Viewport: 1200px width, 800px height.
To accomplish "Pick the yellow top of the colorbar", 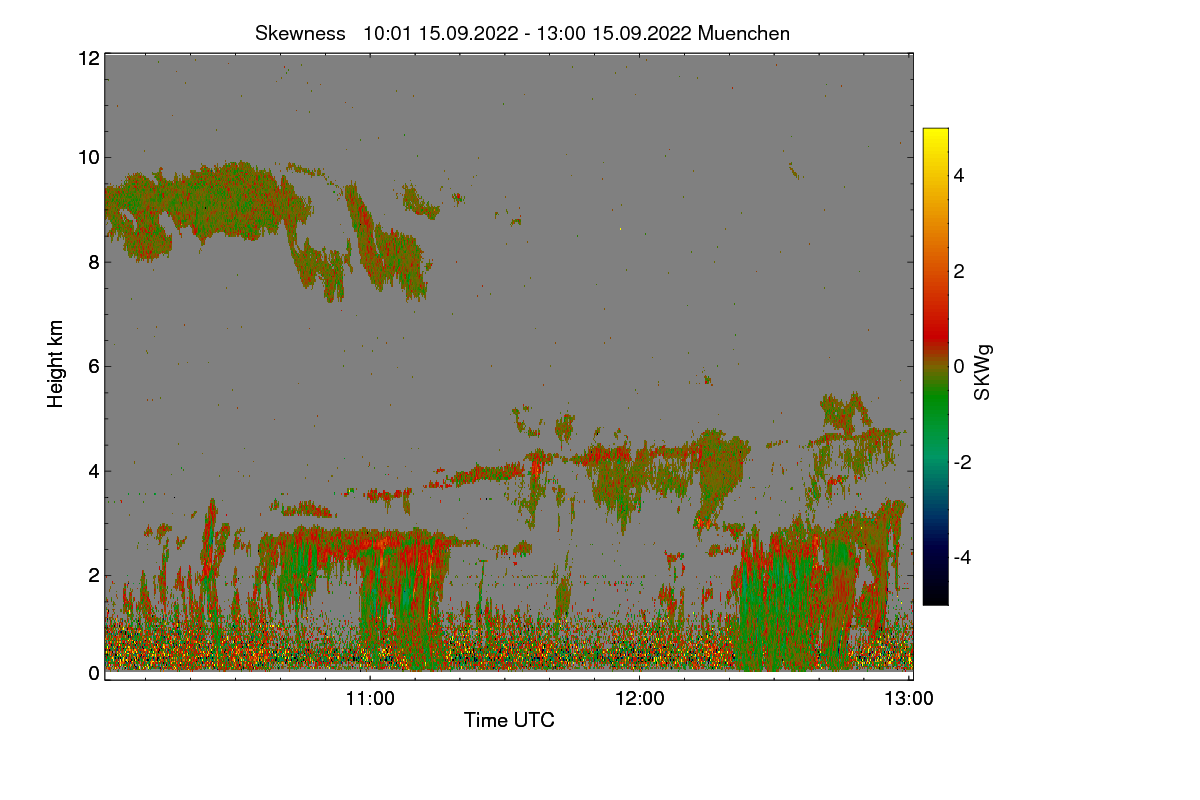I will pyautogui.click(x=935, y=135).
